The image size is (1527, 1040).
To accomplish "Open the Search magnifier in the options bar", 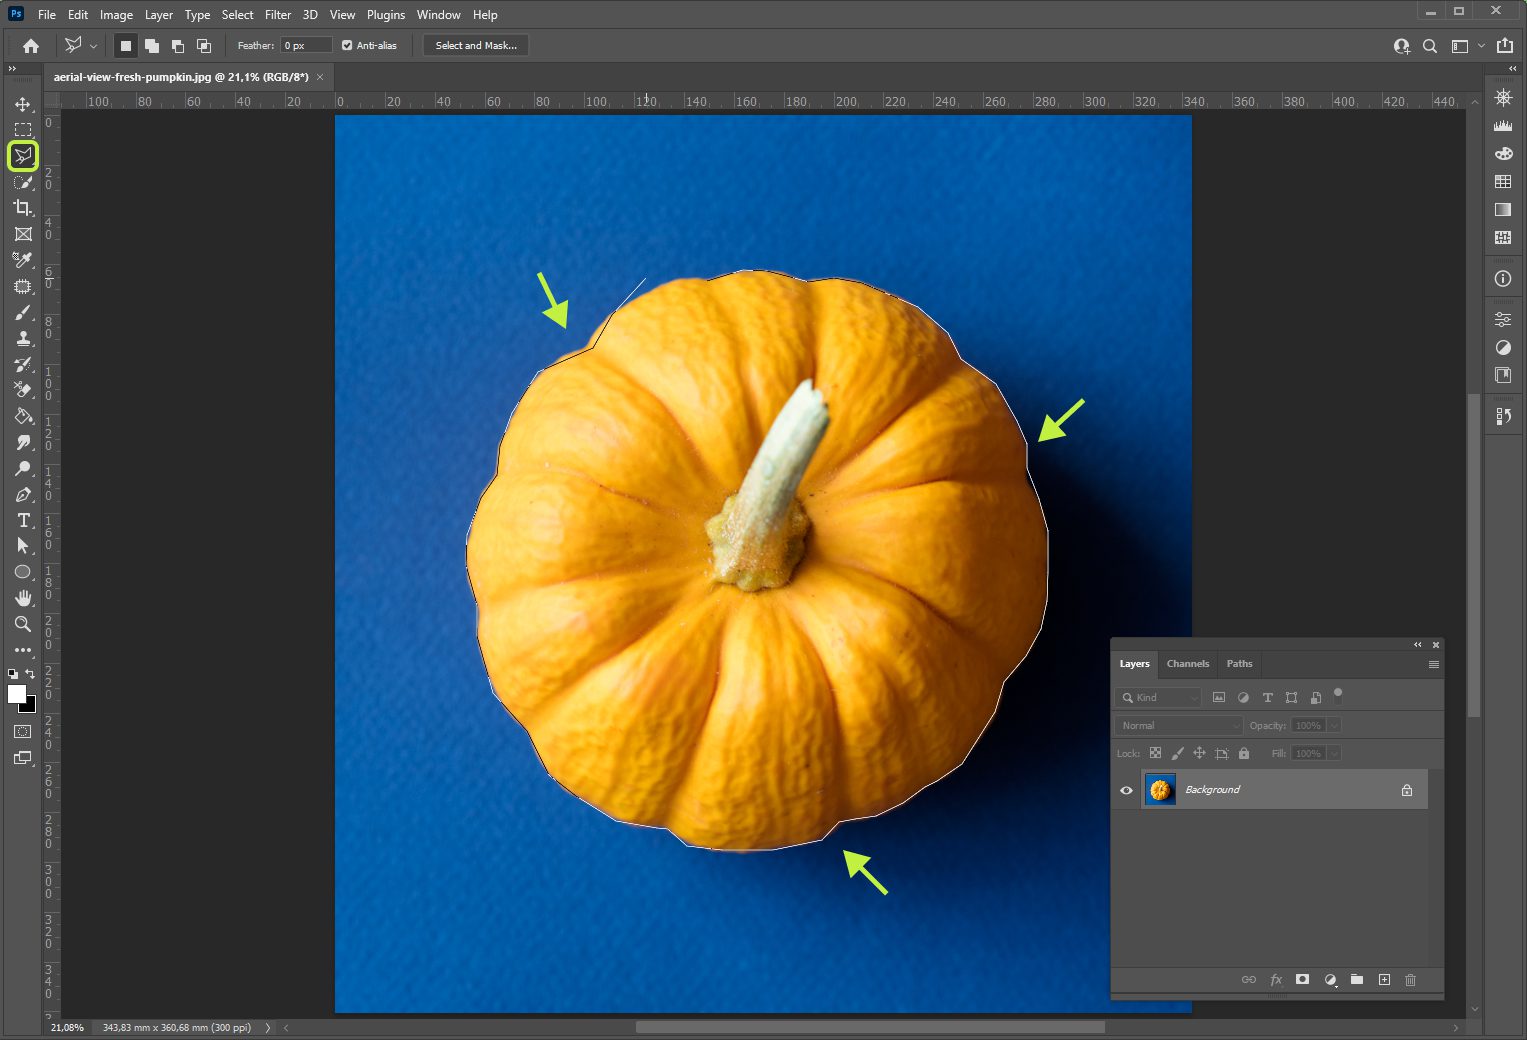I will (x=1430, y=46).
